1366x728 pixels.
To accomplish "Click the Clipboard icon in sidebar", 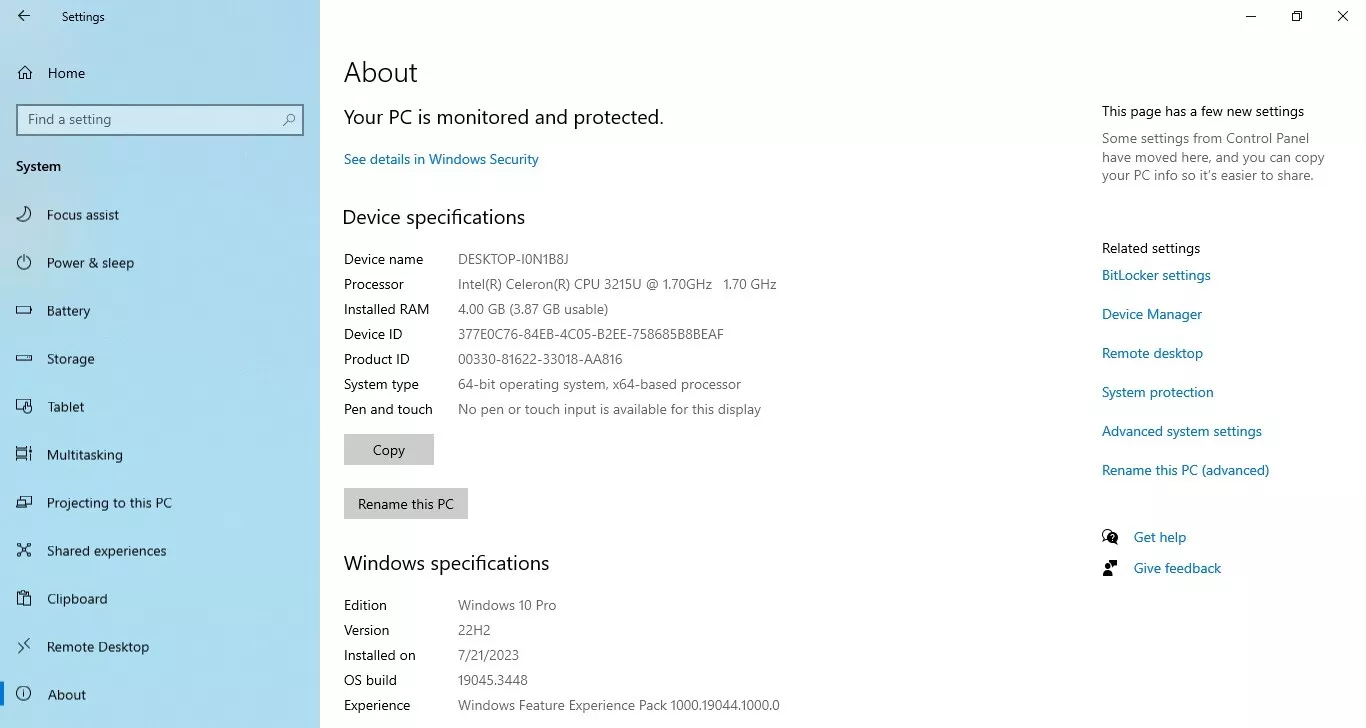I will click(25, 599).
